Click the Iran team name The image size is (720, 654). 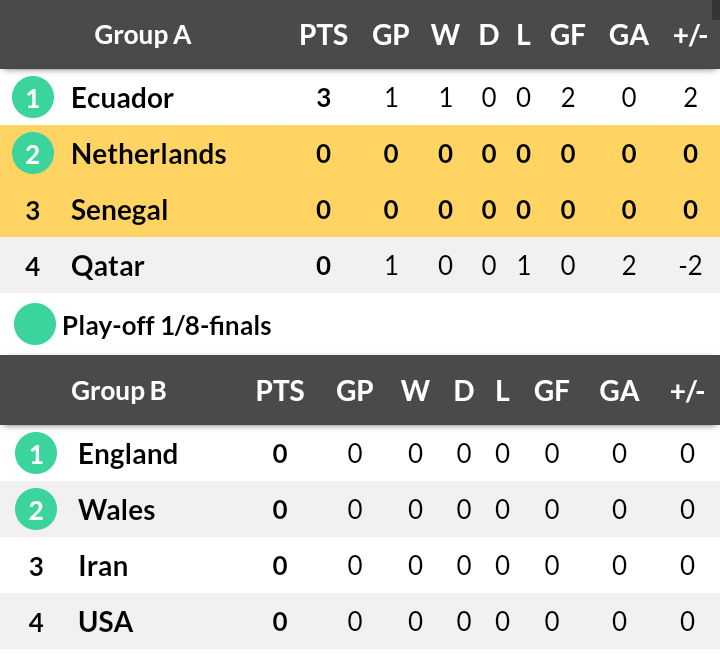click(x=103, y=566)
